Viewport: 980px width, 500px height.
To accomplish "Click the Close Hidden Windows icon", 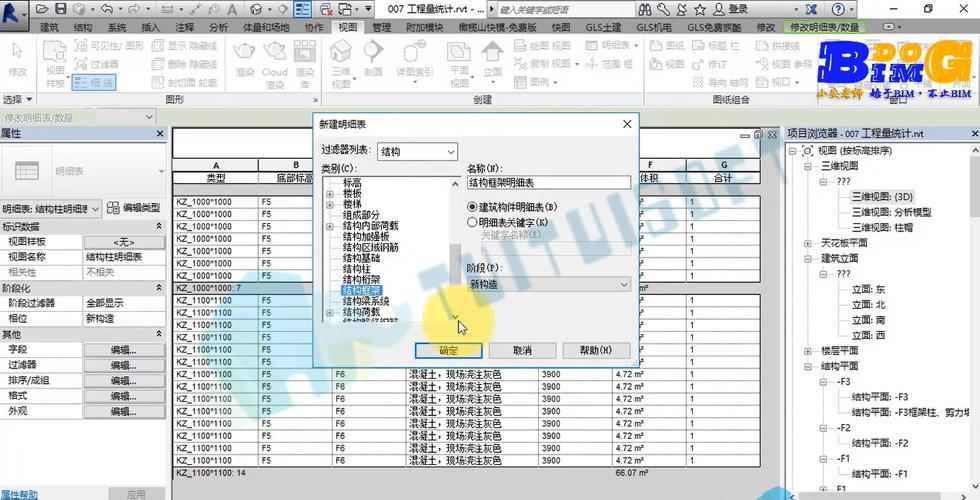I will (x=326, y=9).
